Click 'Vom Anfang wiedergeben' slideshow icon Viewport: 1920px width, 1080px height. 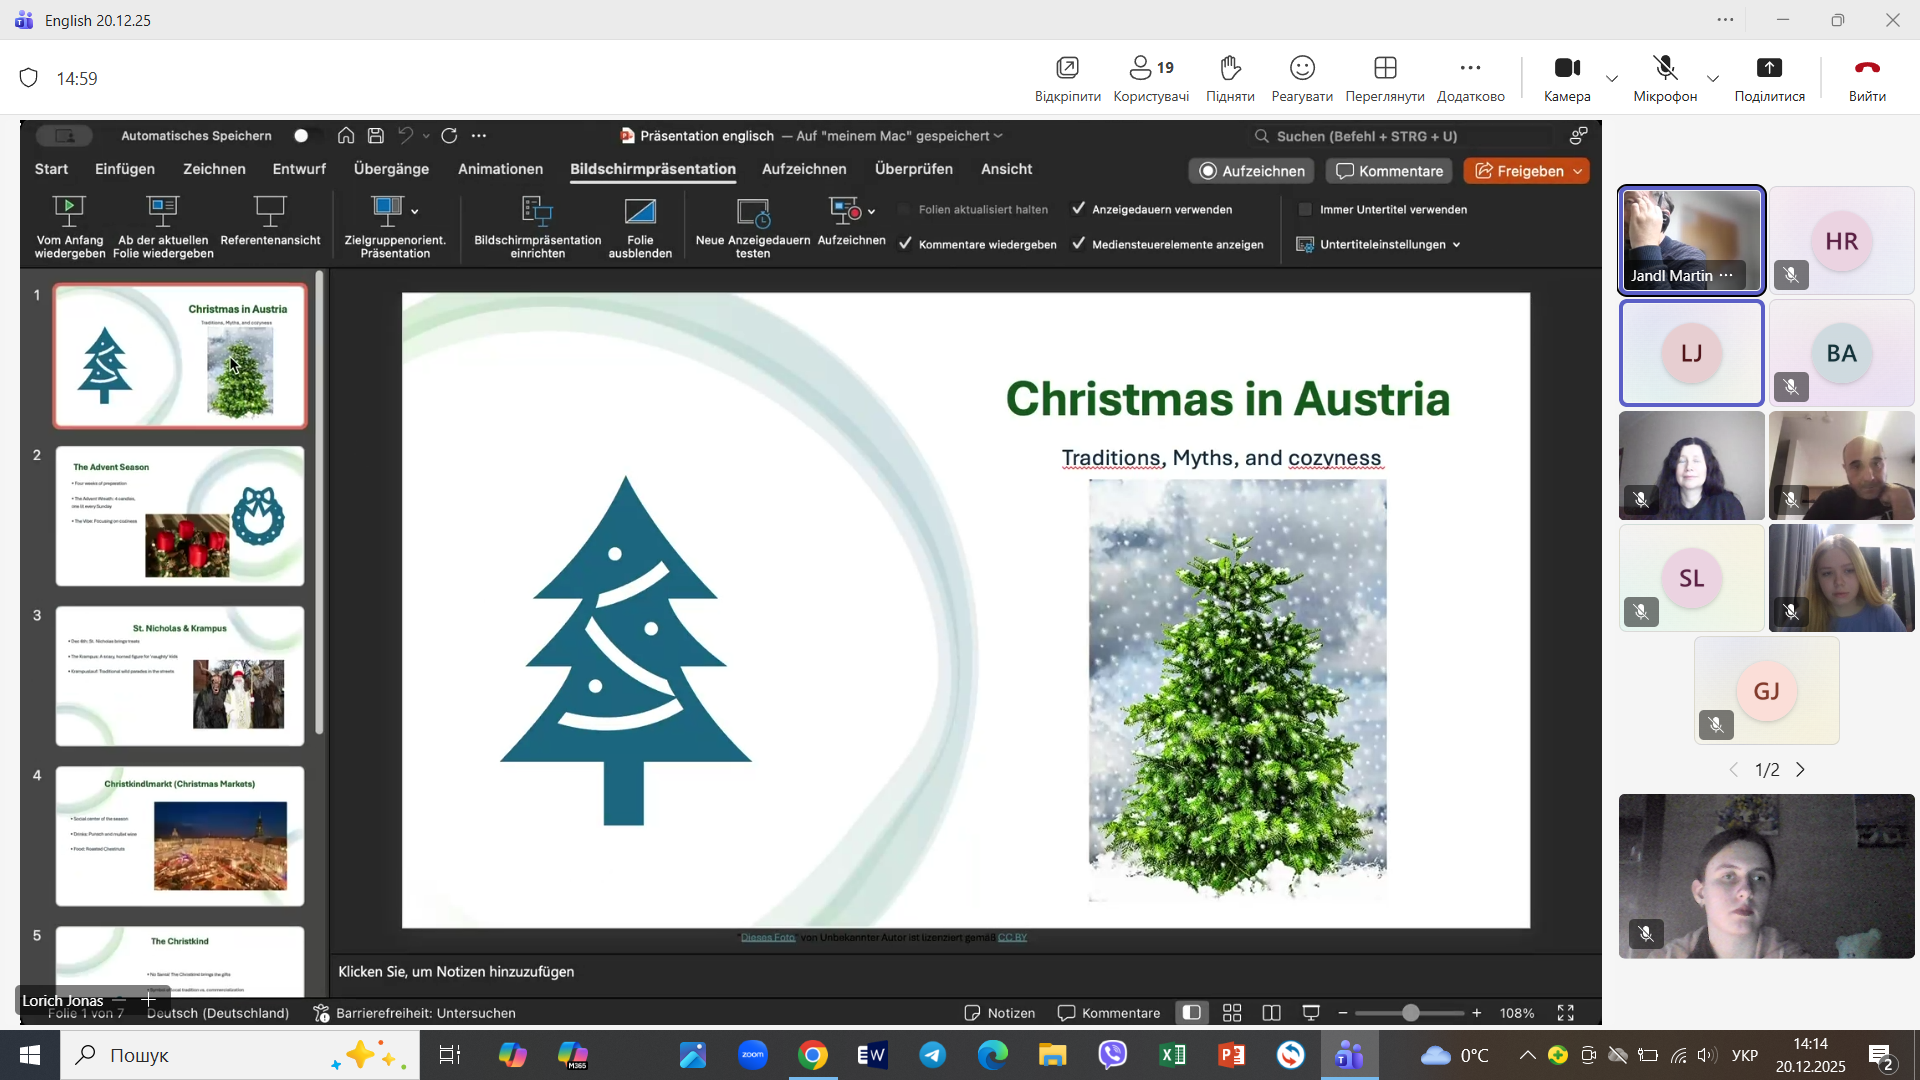[69, 211]
